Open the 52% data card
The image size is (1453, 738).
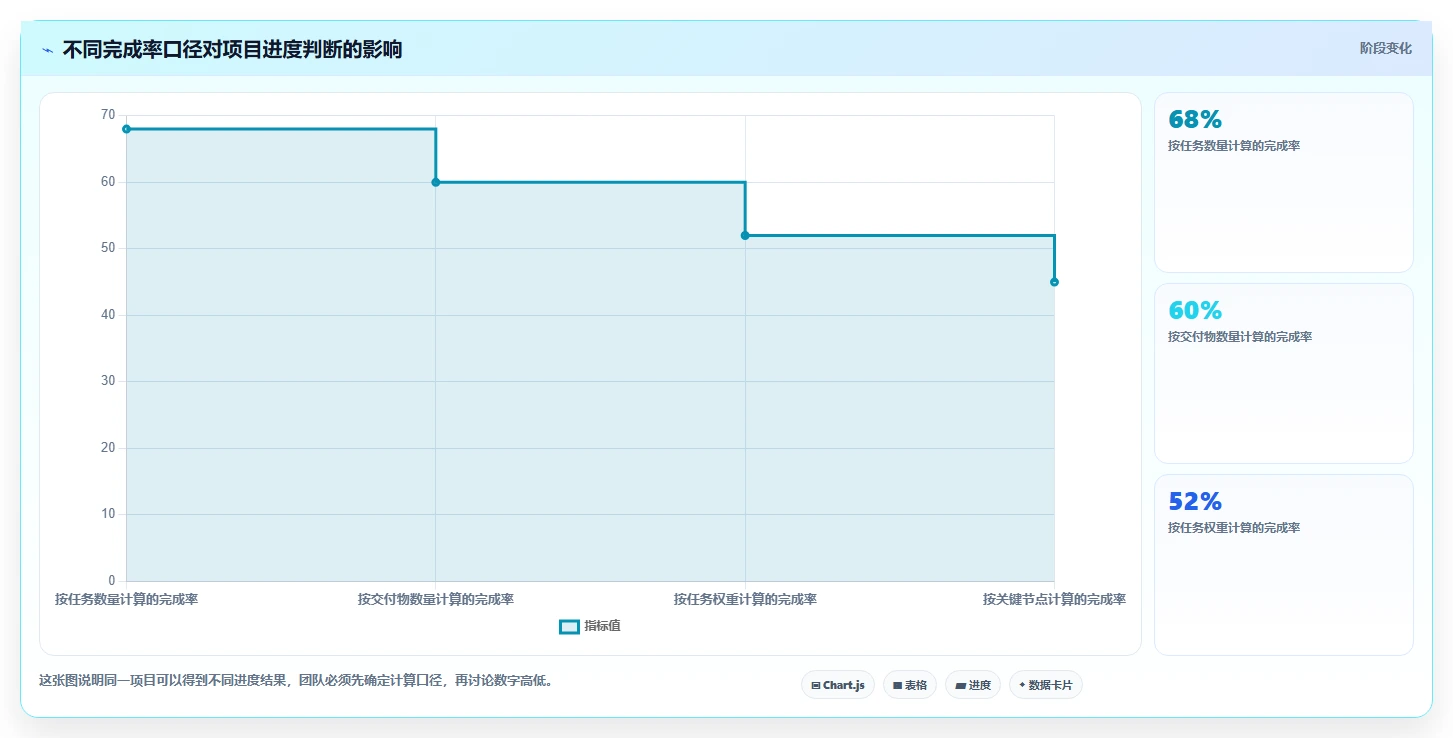[1284, 565]
